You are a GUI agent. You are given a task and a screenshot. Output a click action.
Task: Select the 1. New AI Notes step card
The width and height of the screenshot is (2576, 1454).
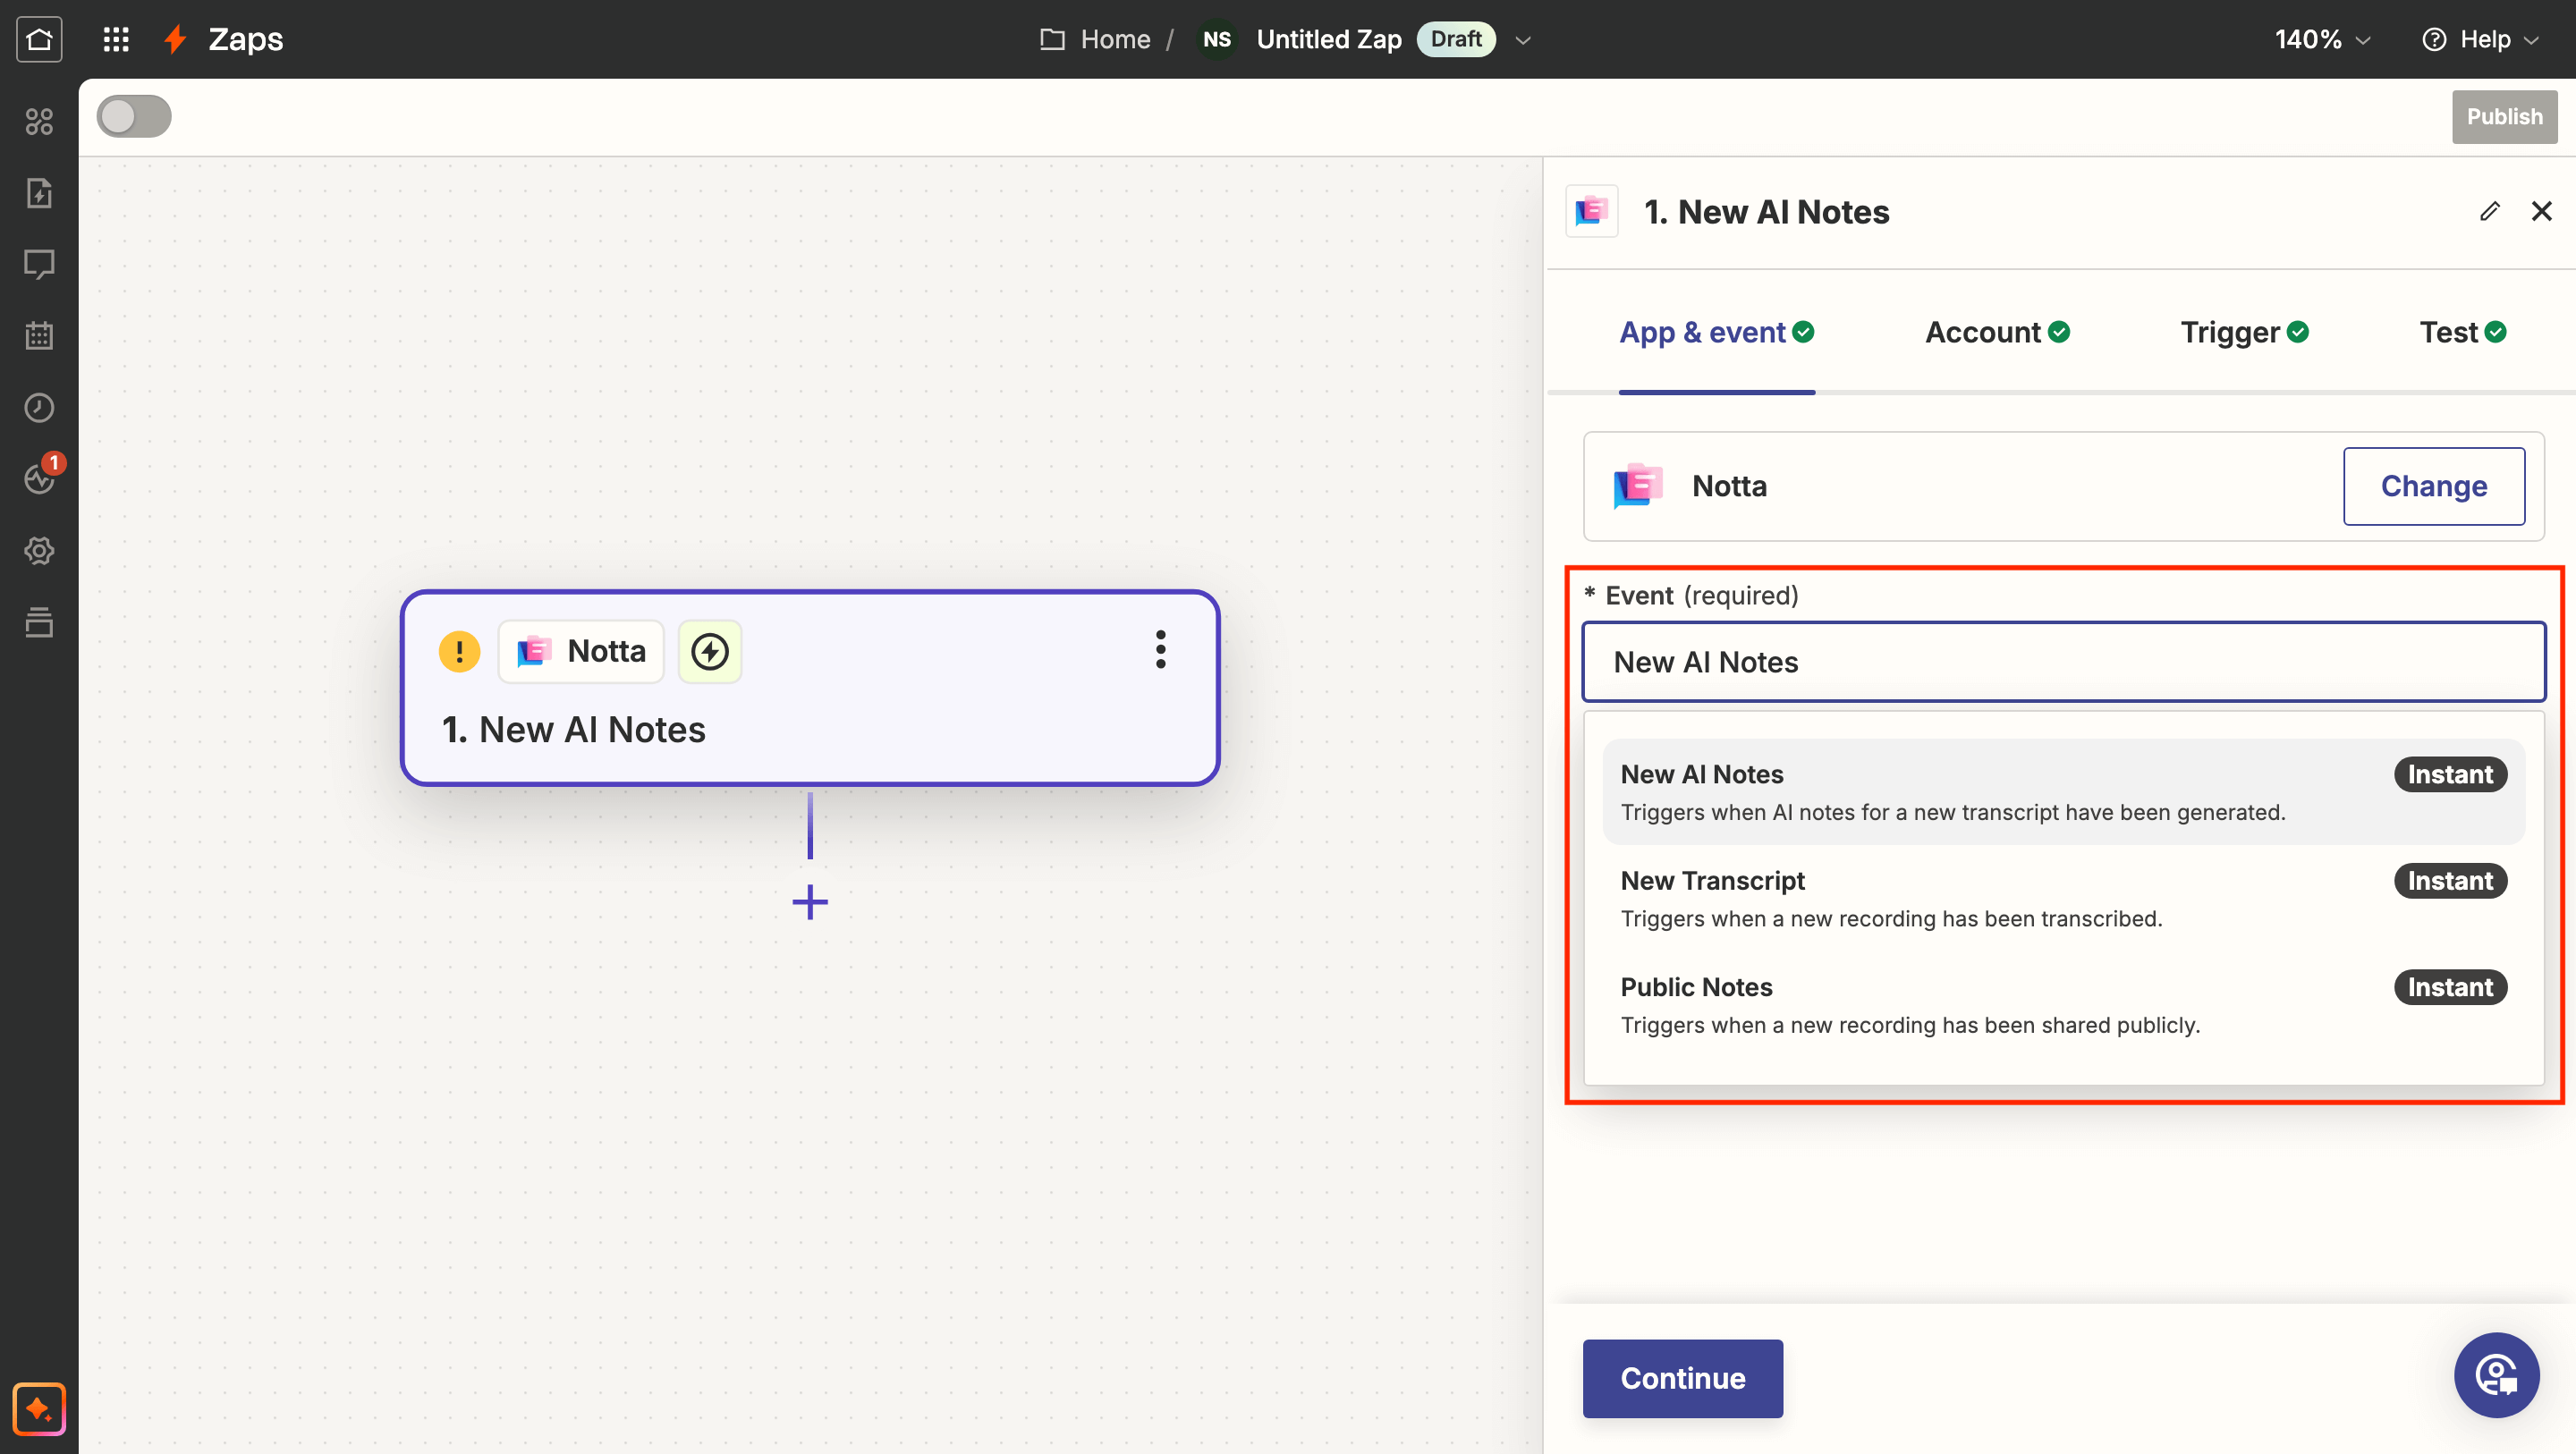(x=810, y=688)
